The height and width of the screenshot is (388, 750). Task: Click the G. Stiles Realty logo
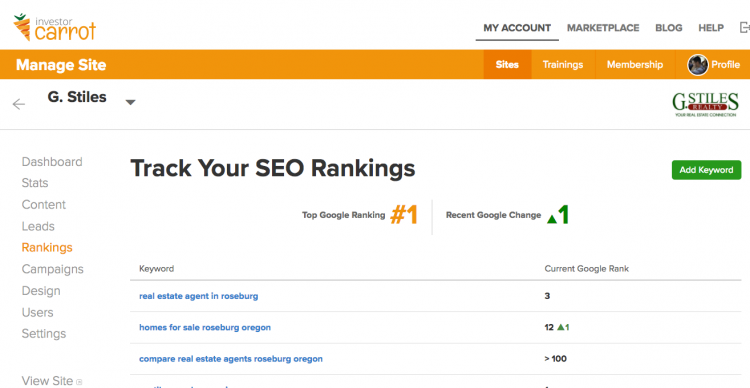point(705,104)
